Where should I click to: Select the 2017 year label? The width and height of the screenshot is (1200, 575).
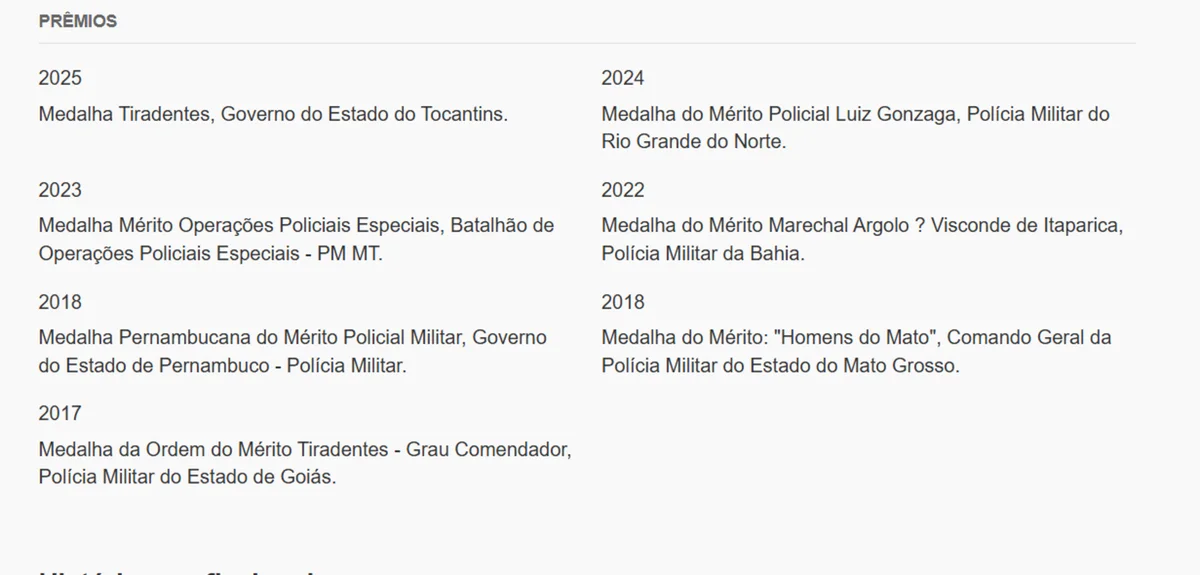point(60,413)
